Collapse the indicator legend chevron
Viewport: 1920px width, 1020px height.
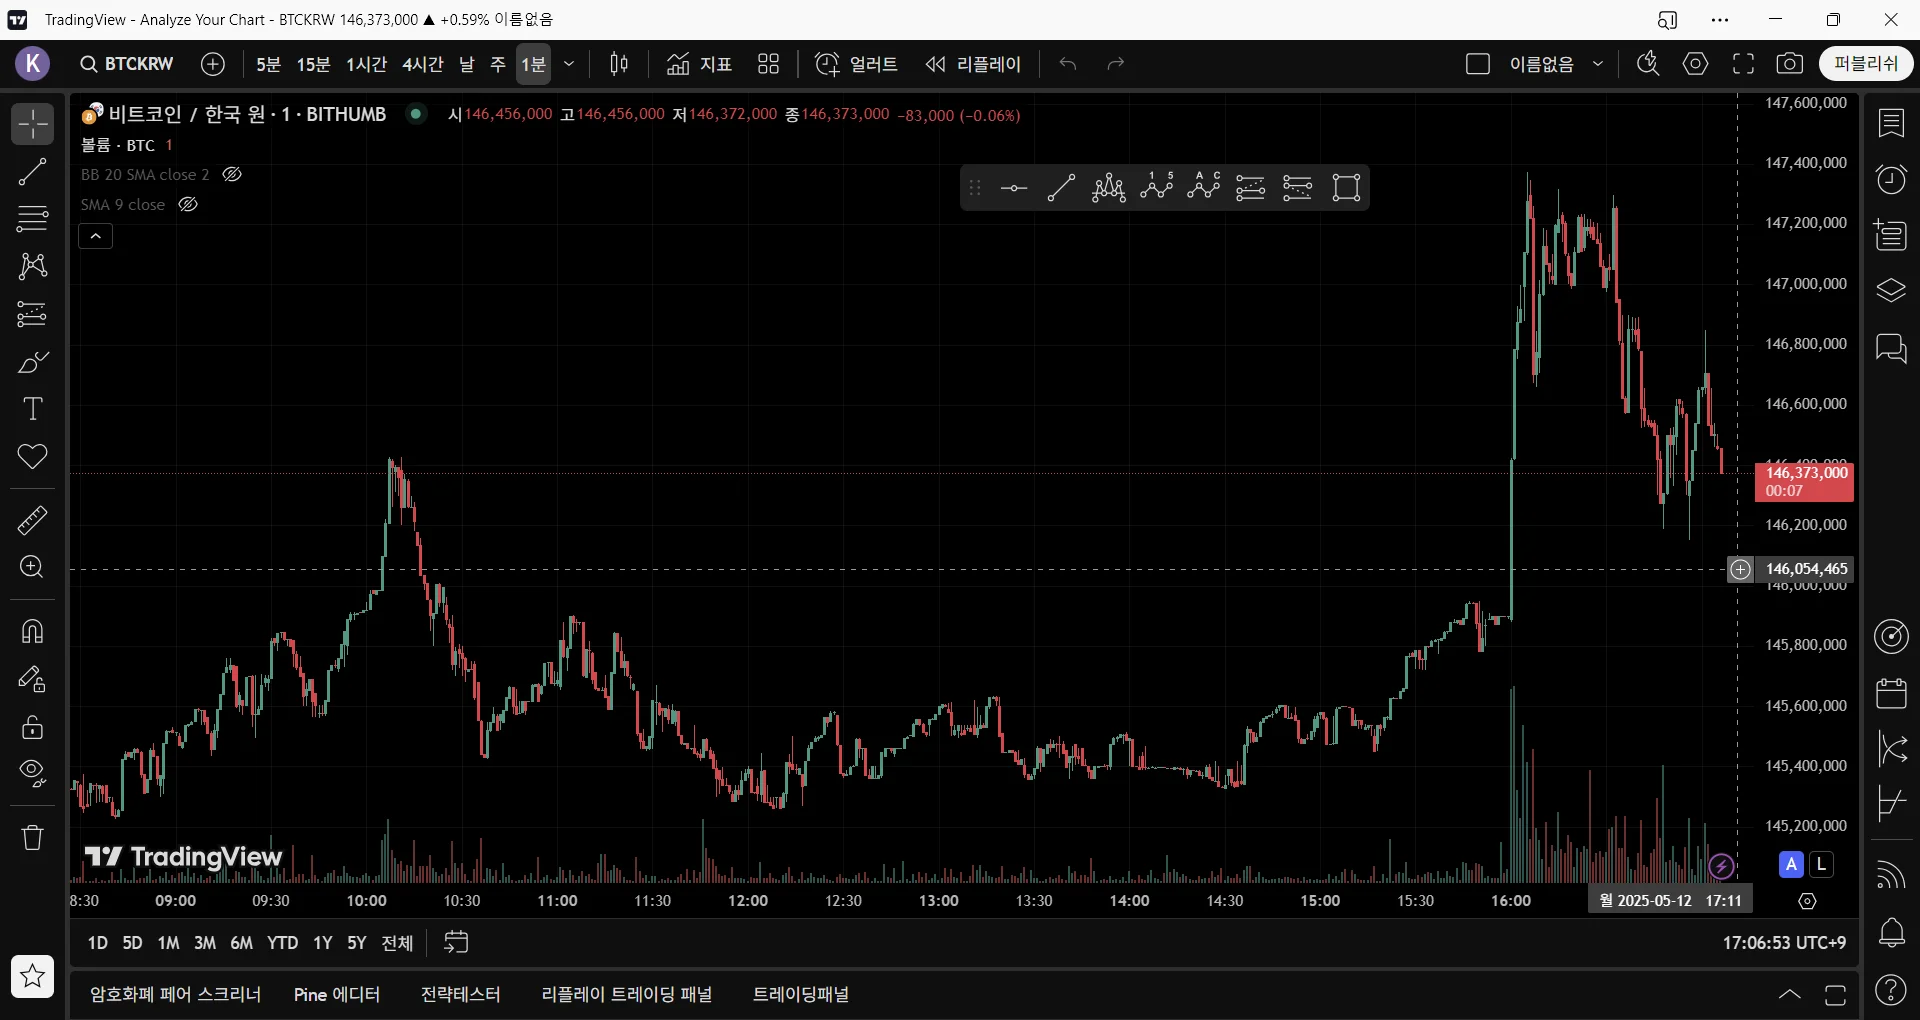pyautogui.click(x=96, y=236)
